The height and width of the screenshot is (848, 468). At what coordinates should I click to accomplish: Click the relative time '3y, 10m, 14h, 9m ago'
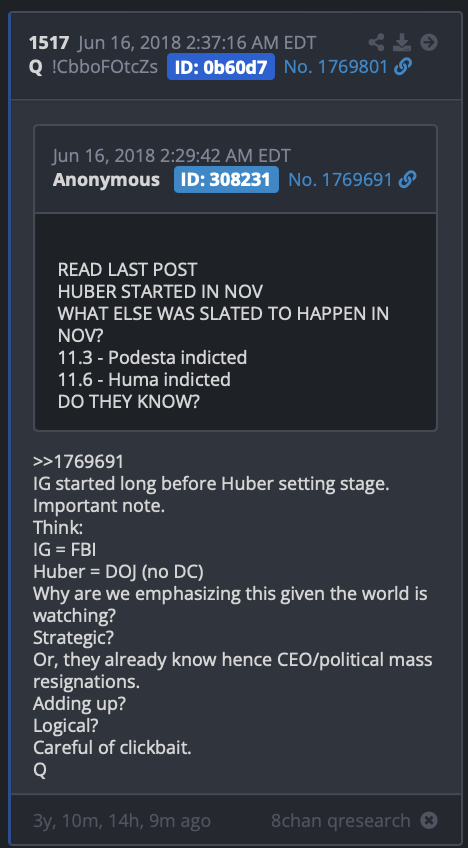(x=122, y=820)
